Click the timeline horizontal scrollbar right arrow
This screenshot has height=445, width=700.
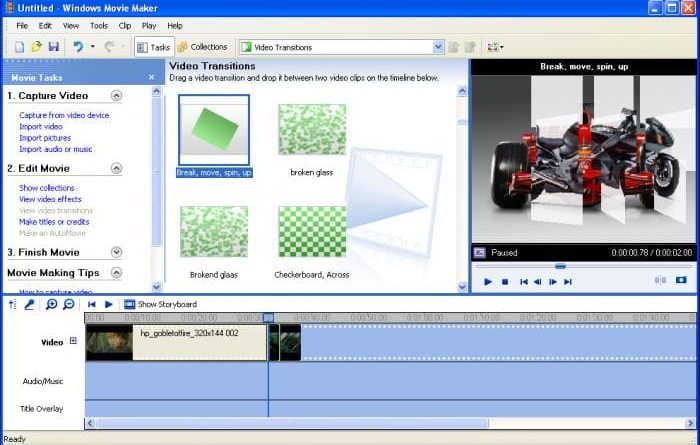coord(690,423)
